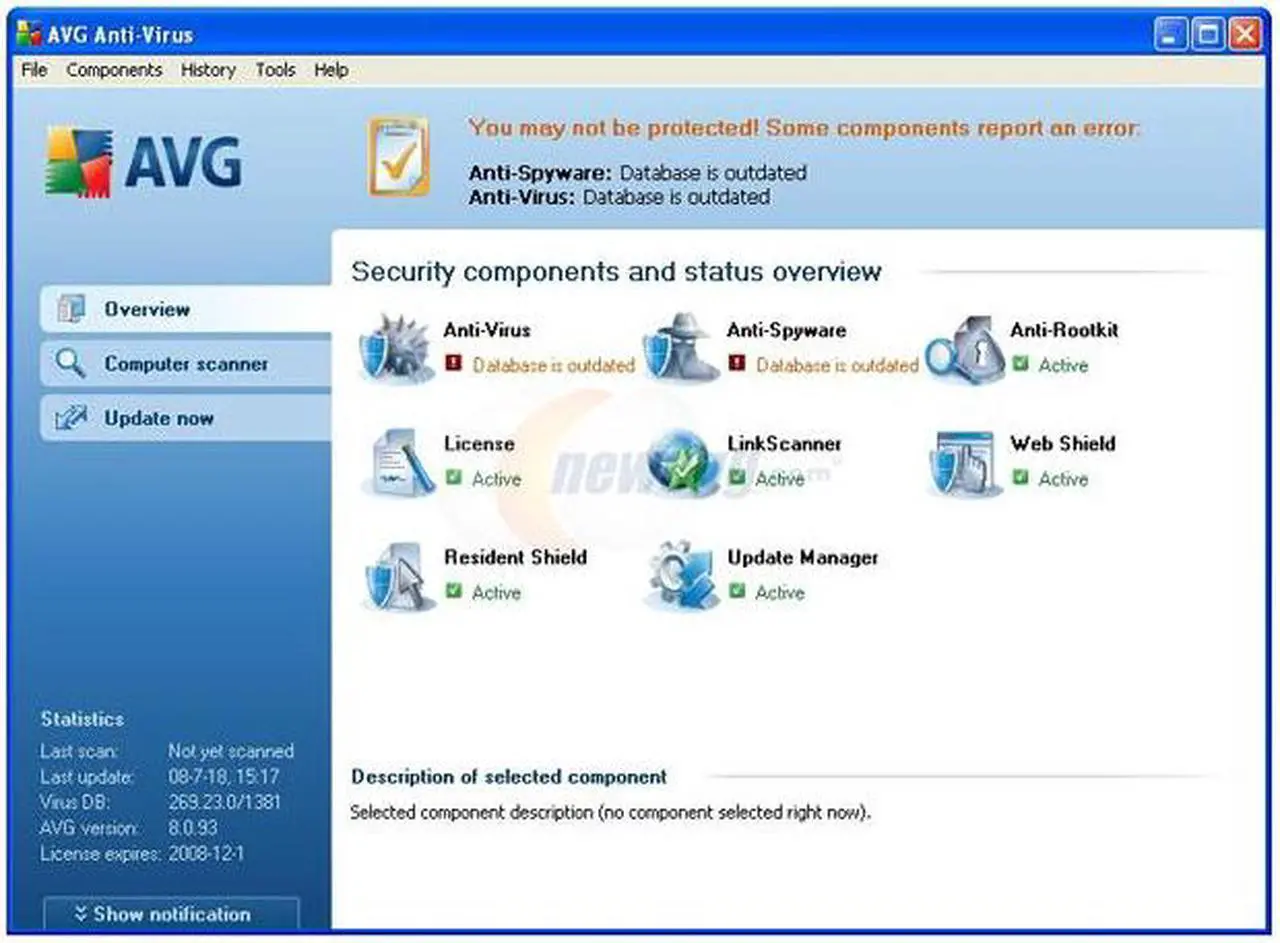Select the Anti-Virus component label
Screen dimensions: 1280x943
(487, 330)
